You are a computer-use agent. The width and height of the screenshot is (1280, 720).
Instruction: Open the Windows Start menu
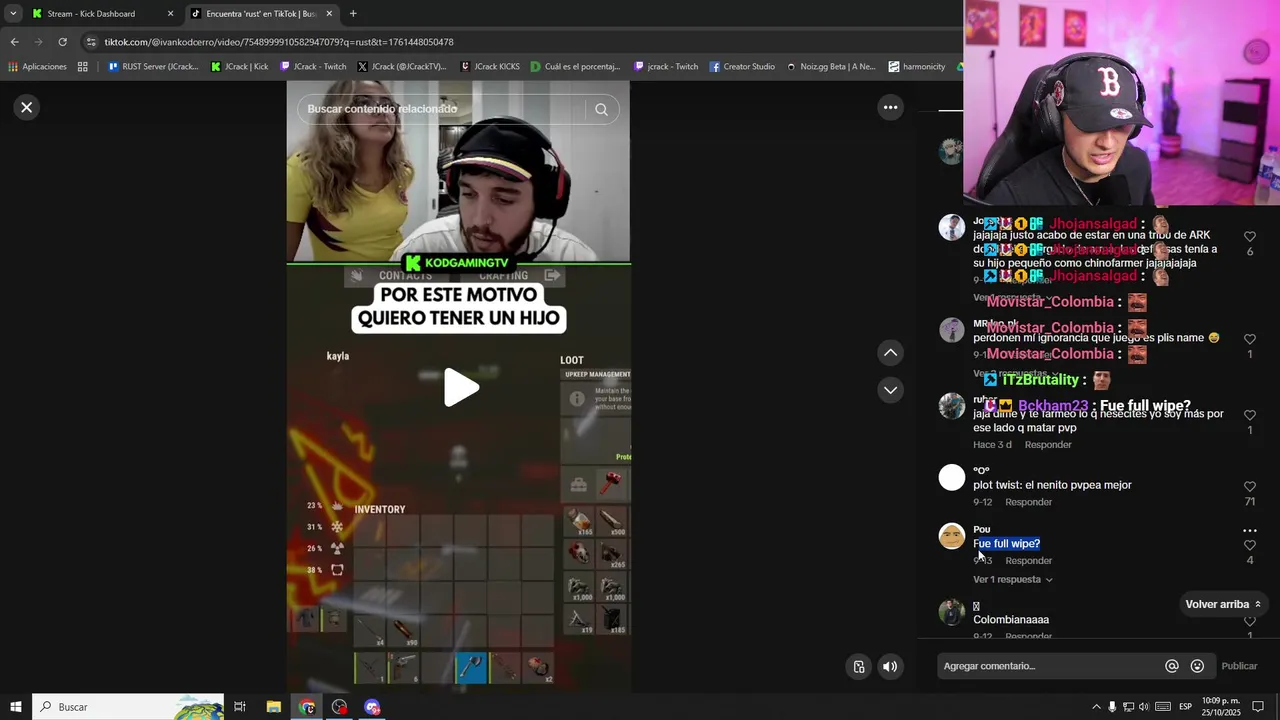(15, 707)
